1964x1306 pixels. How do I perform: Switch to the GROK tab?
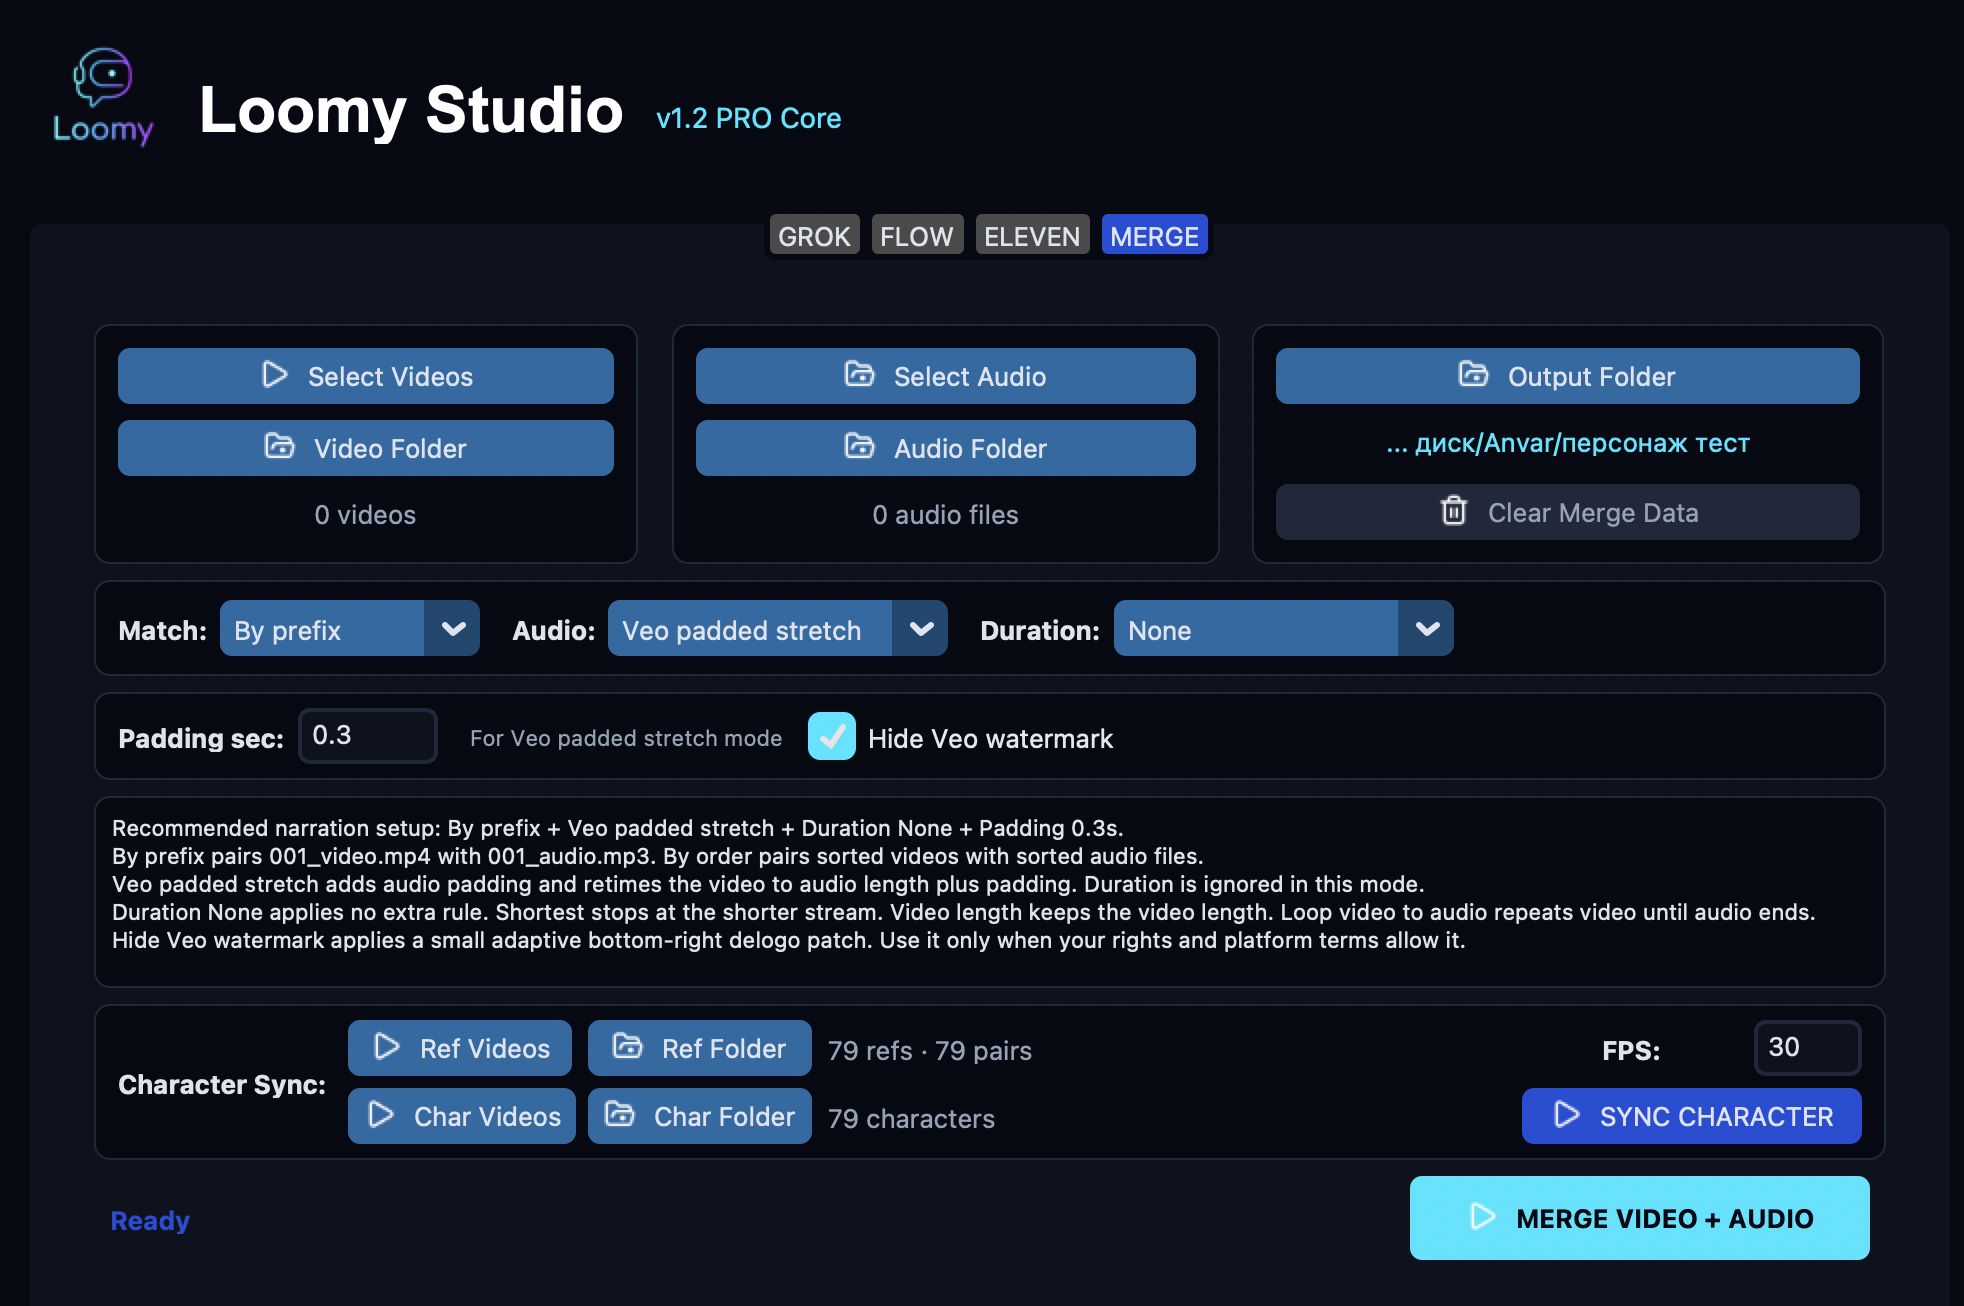(814, 236)
